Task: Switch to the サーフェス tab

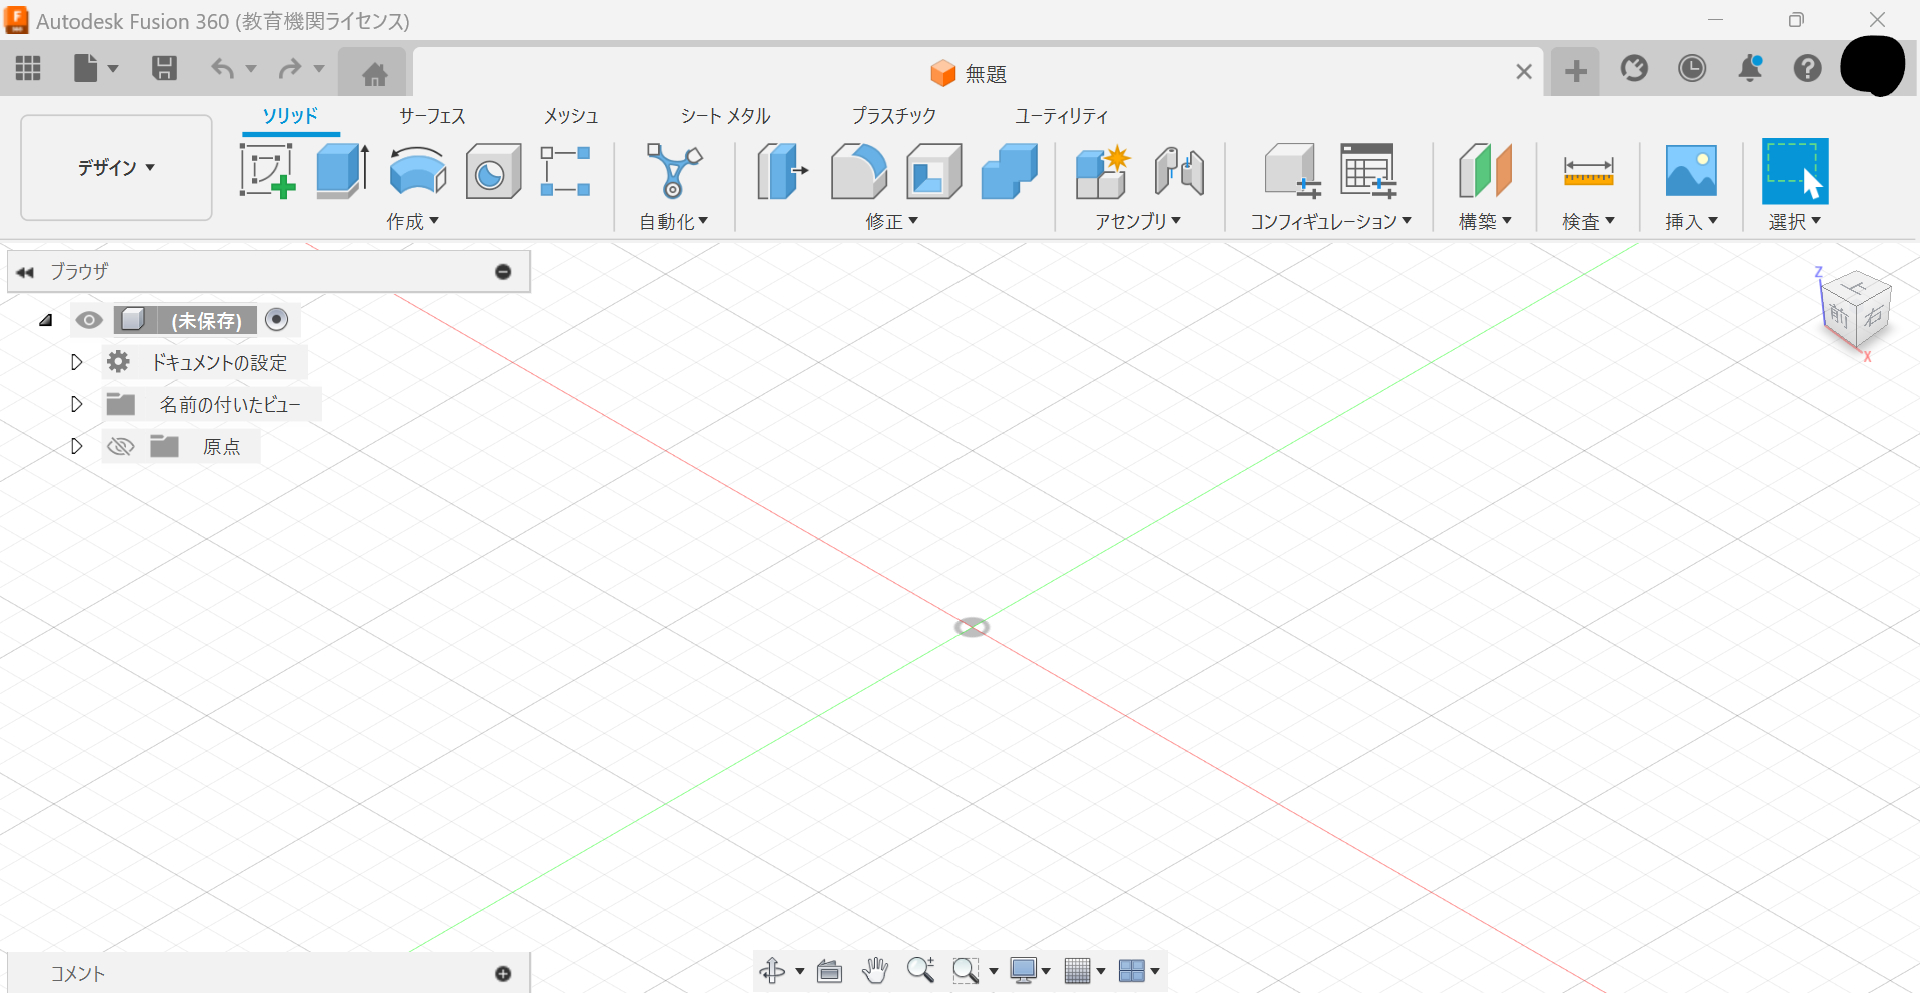Action: 432,116
